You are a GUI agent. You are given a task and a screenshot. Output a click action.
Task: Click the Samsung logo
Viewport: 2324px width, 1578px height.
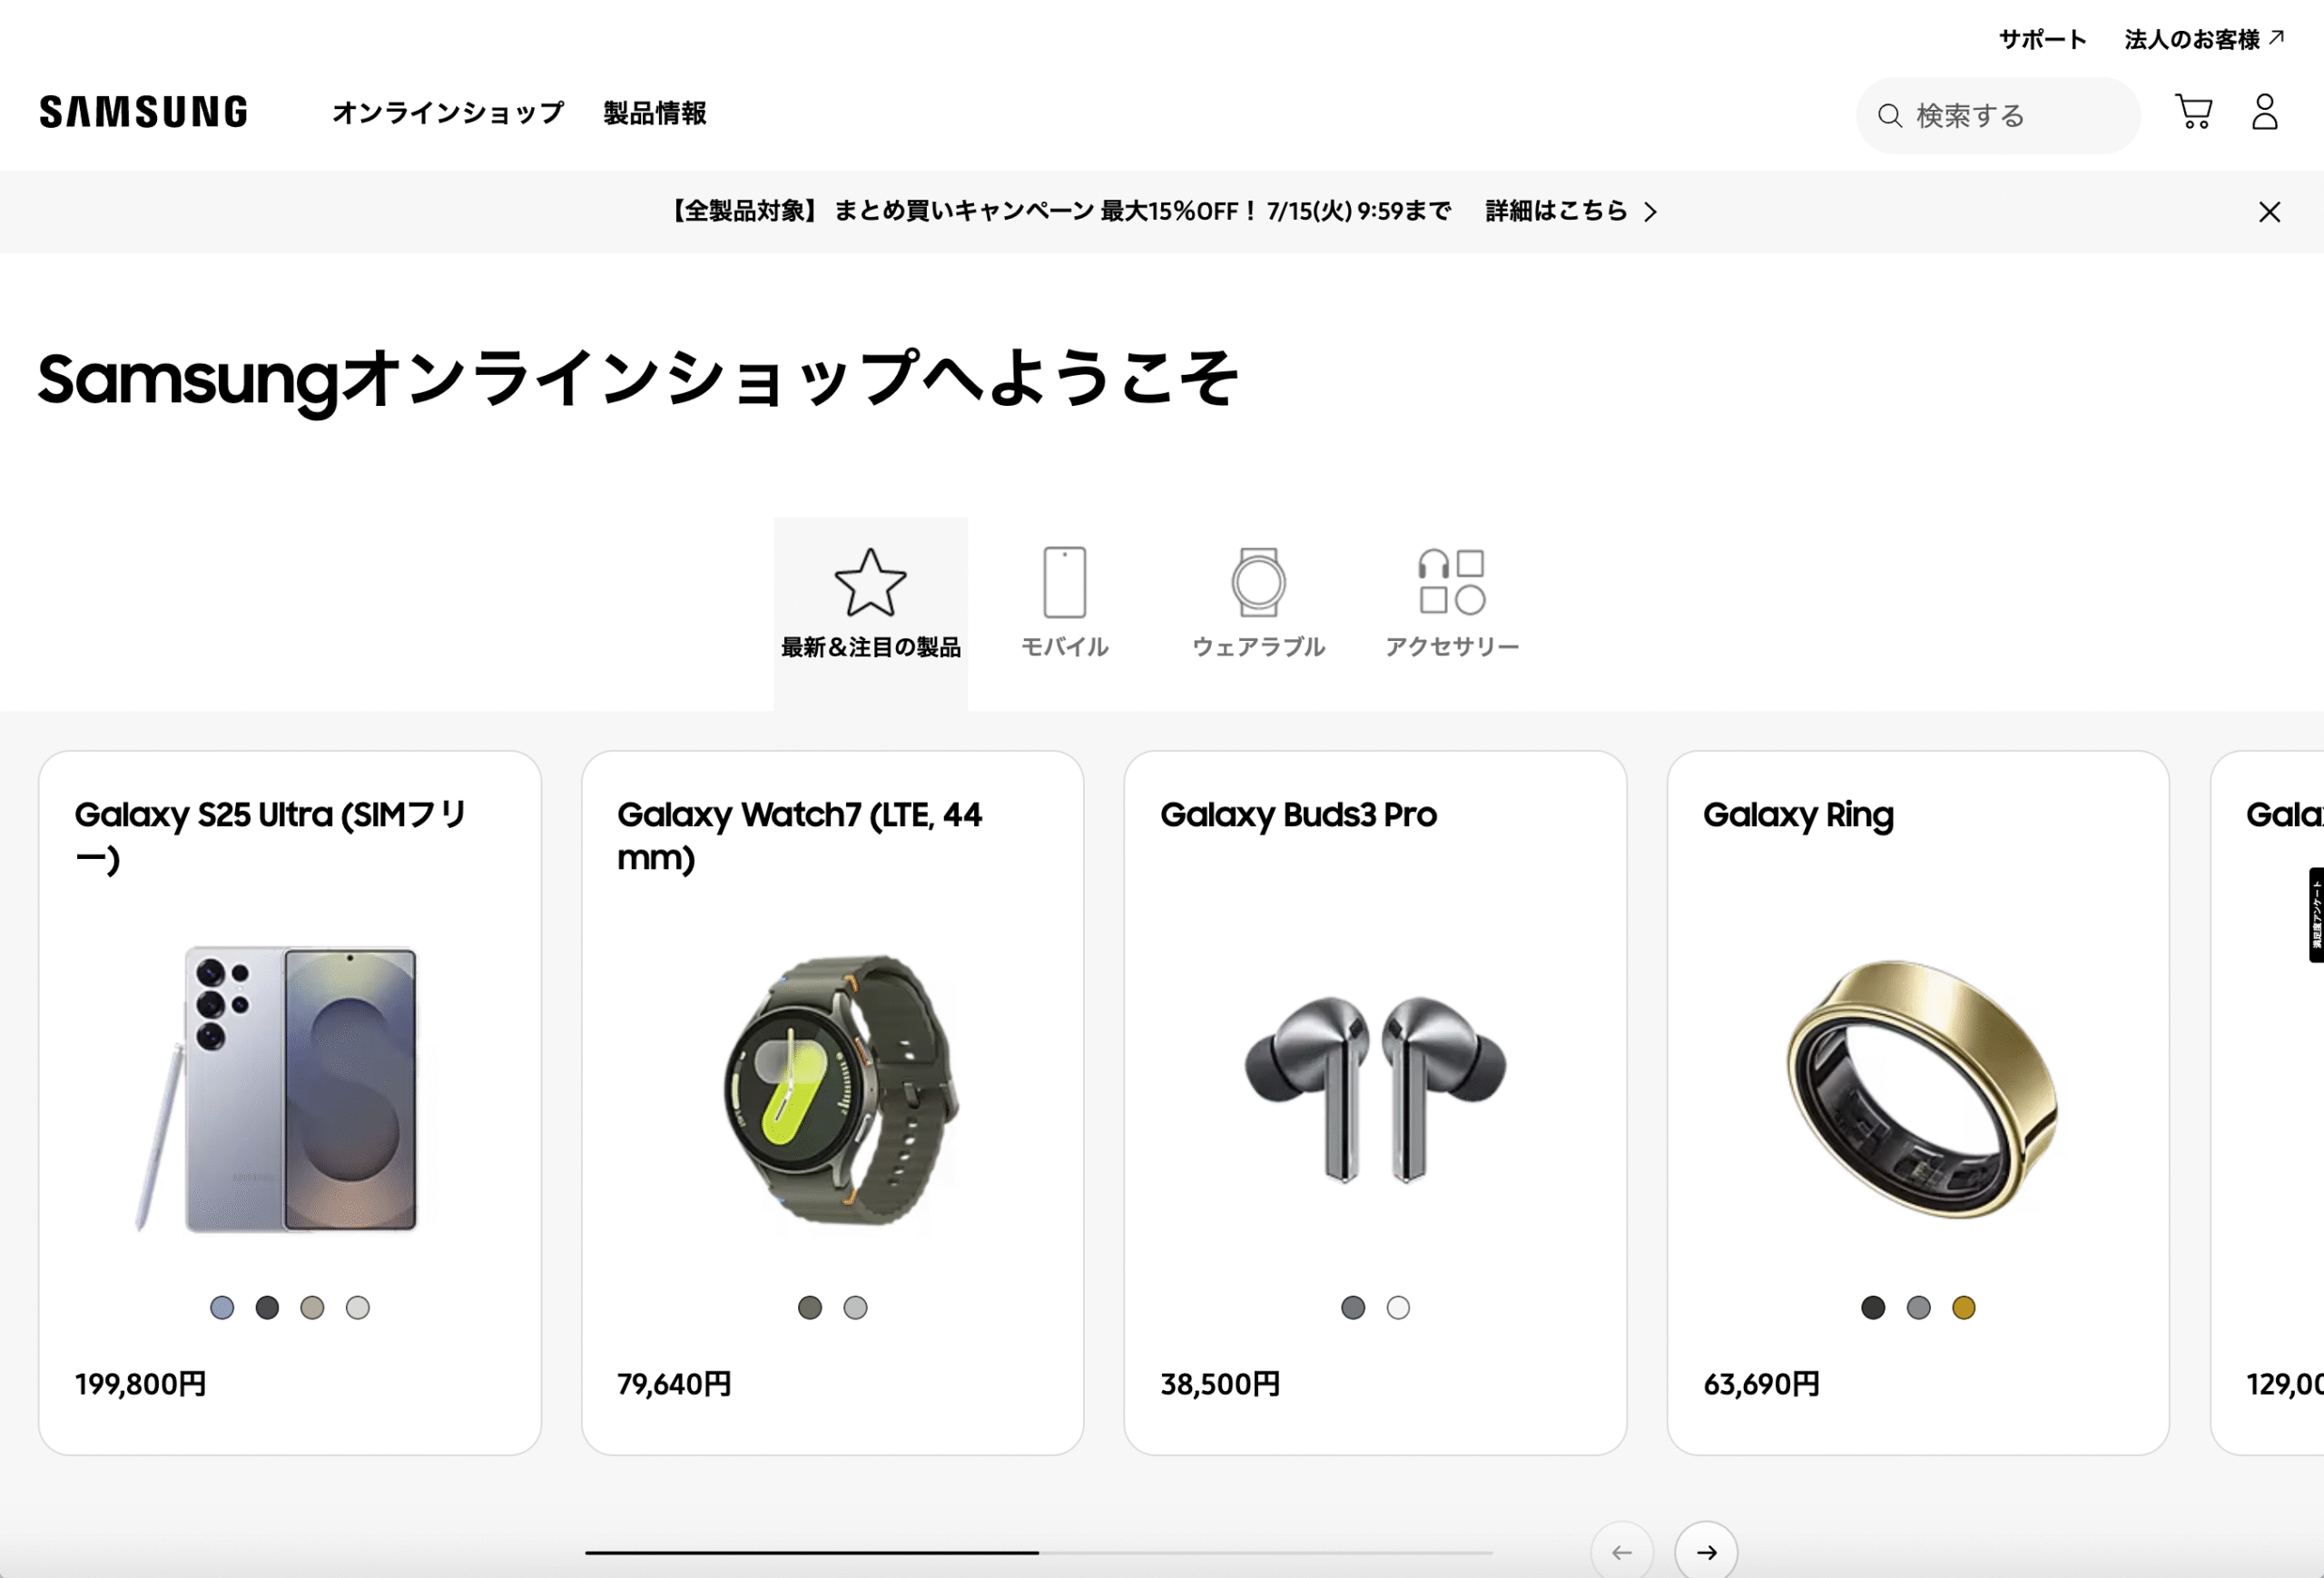pyautogui.click(x=143, y=112)
